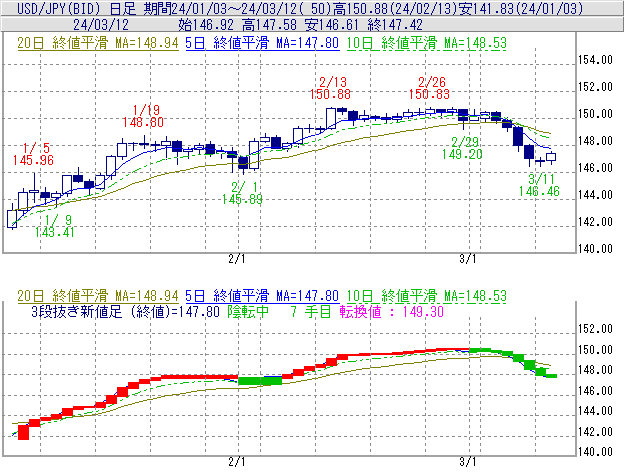Open the 5日 MA=147.80 link in lower chart

(x=262, y=296)
